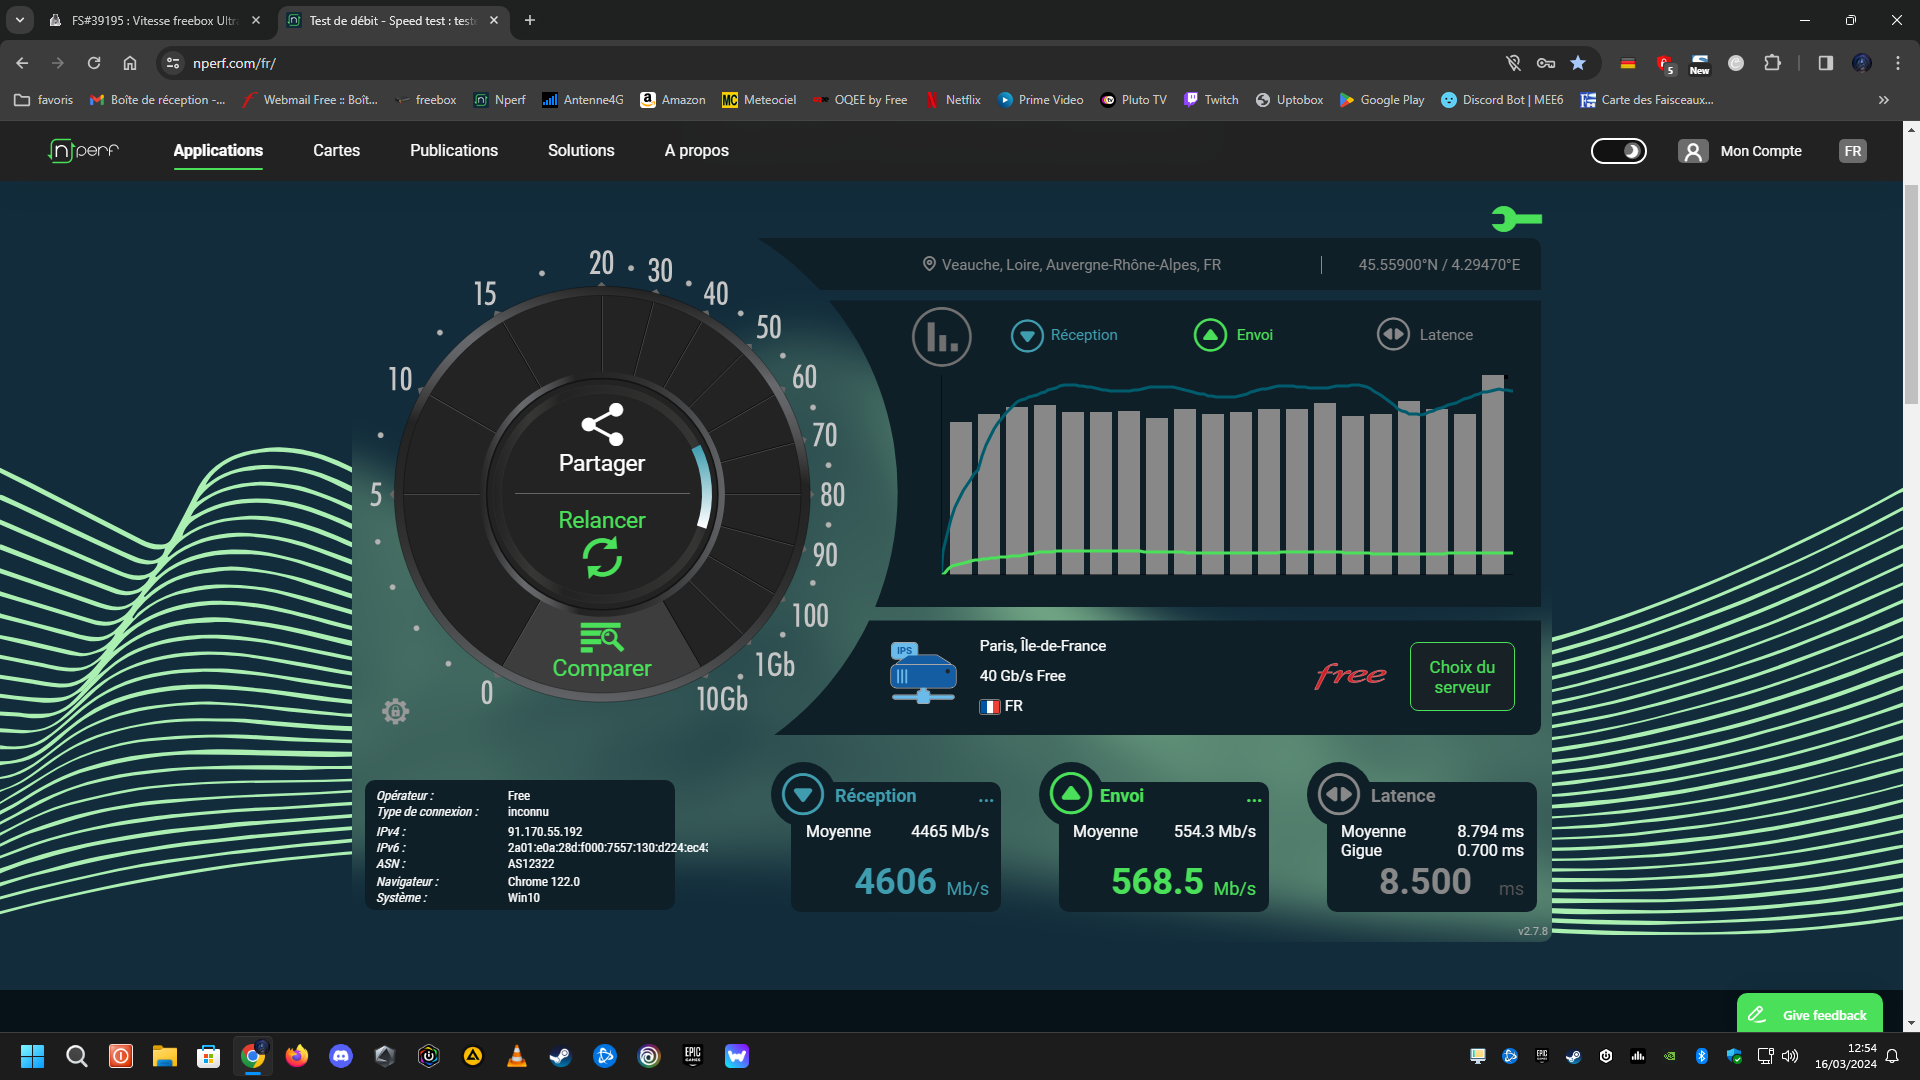The height and width of the screenshot is (1080, 1920).
Task: Open the favoris bookmarks folder
Action: pos(45,100)
